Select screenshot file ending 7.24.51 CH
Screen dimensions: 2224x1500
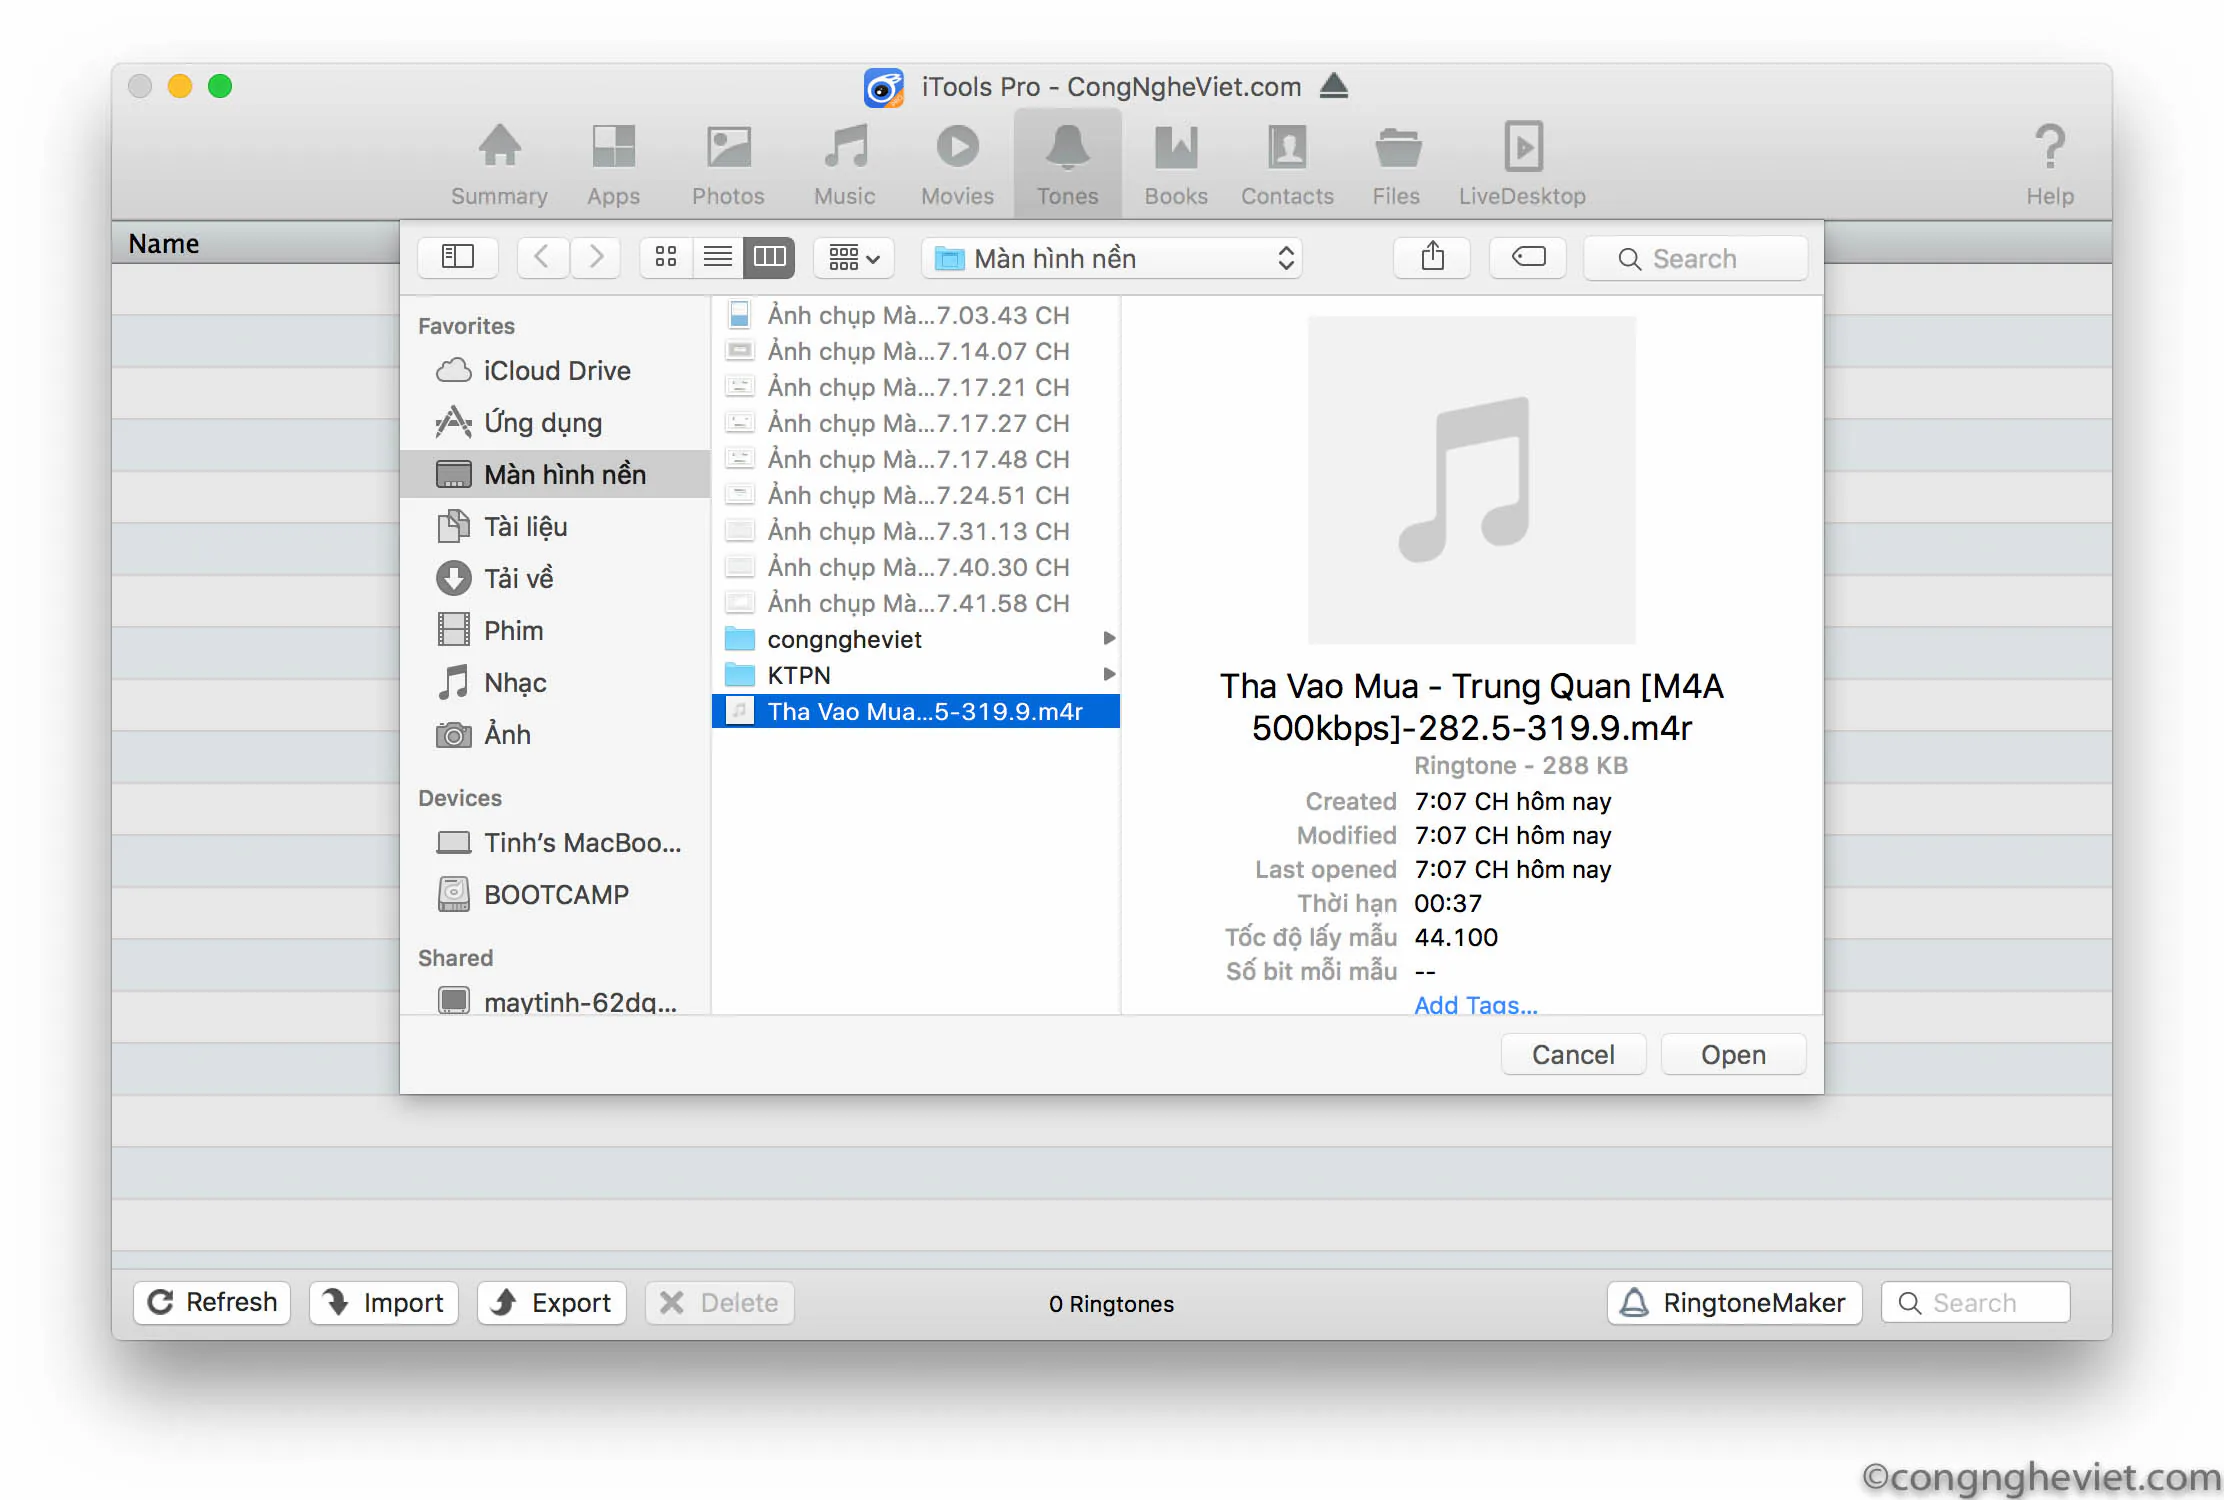(x=916, y=495)
